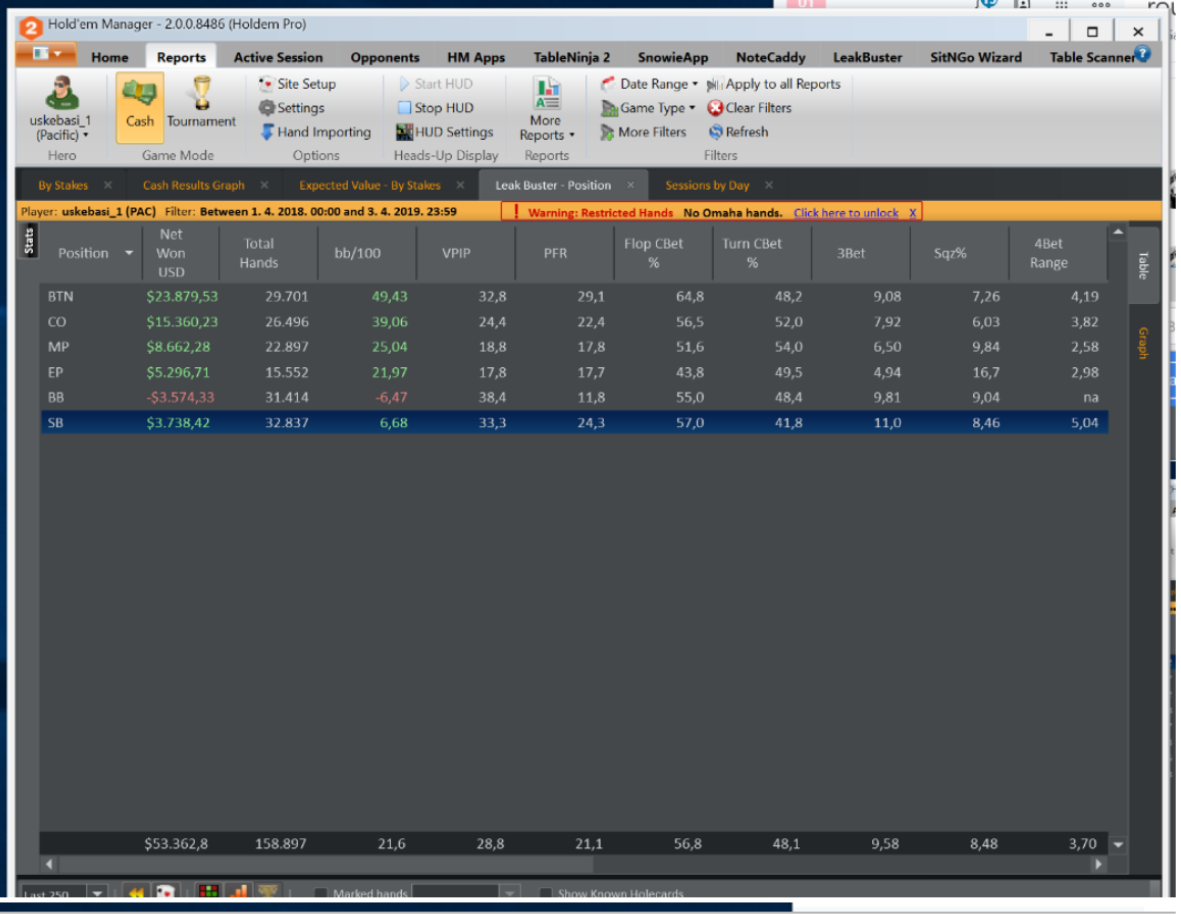Sort by Flop CBet % column
The height and width of the screenshot is (915, 1181).
pyautogui.click(x=653, y=253)
